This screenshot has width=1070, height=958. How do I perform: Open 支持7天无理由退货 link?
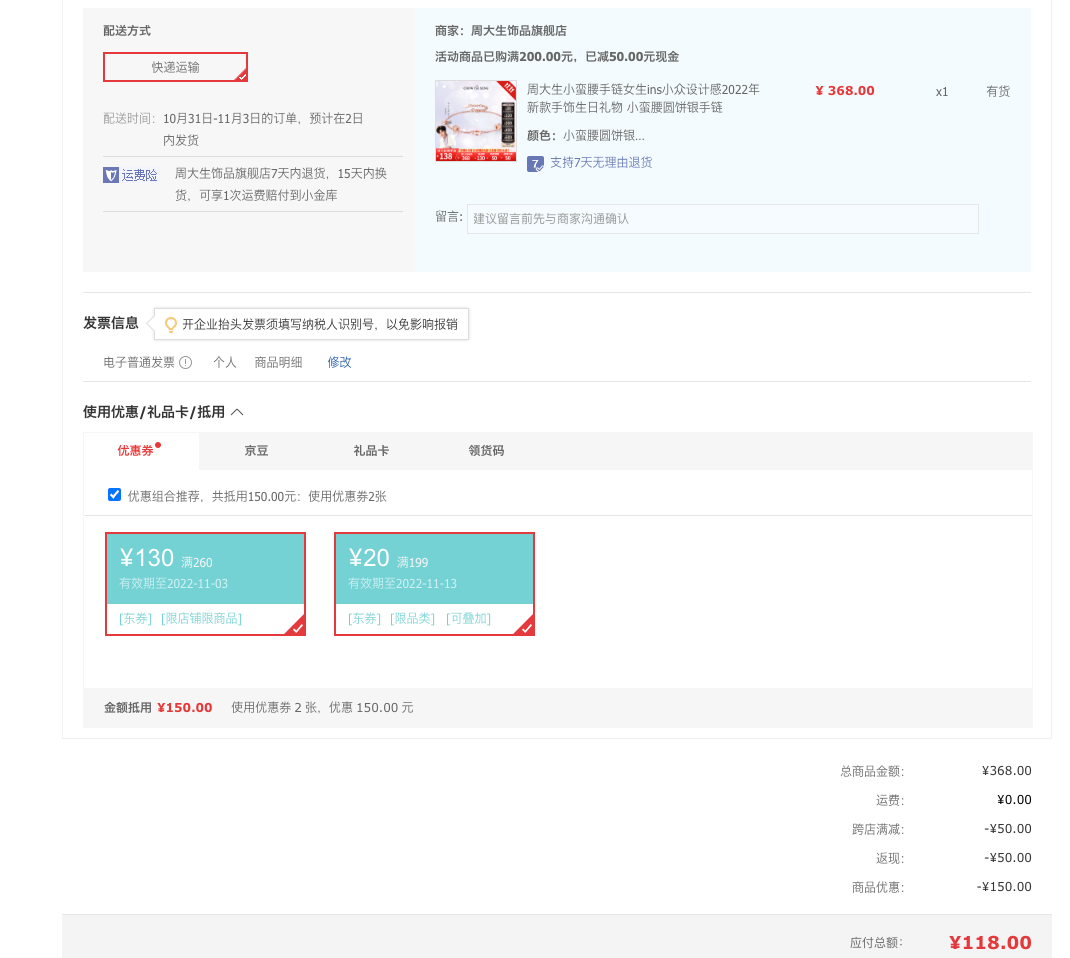(601, 162)
